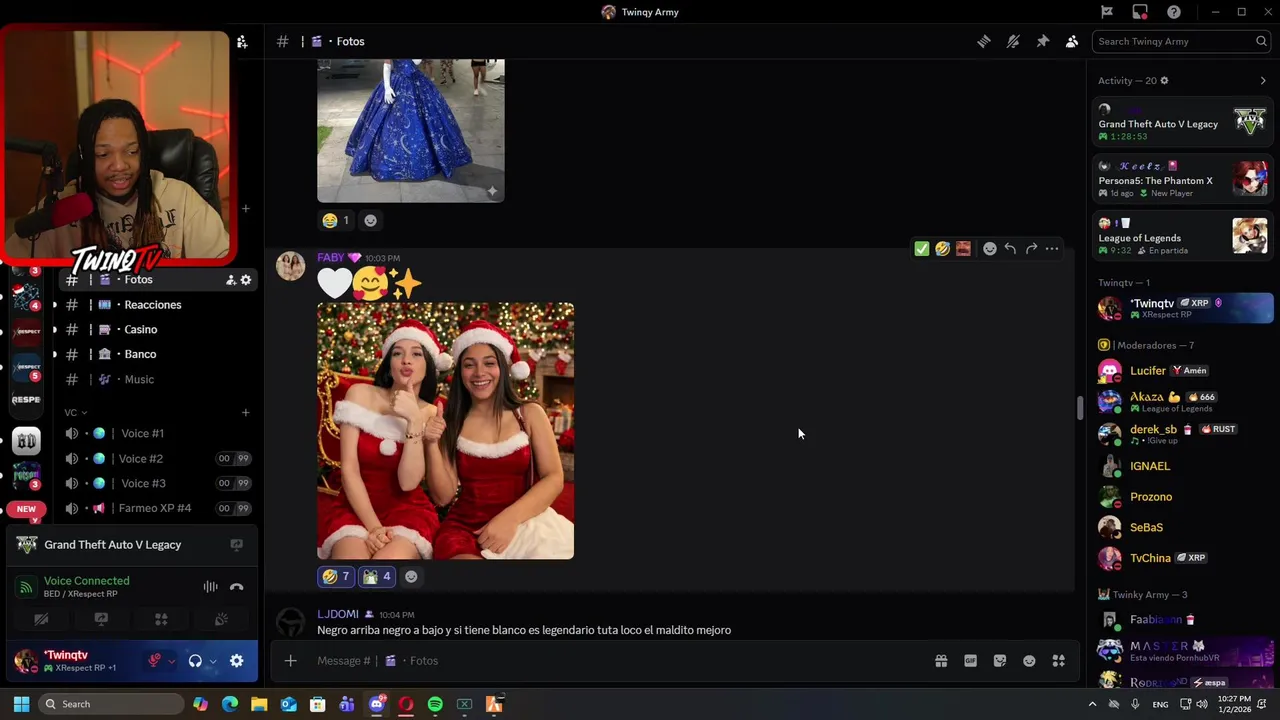
Task: Stream Grand Theft Auto V Legacy
Action: coord(236,545)
